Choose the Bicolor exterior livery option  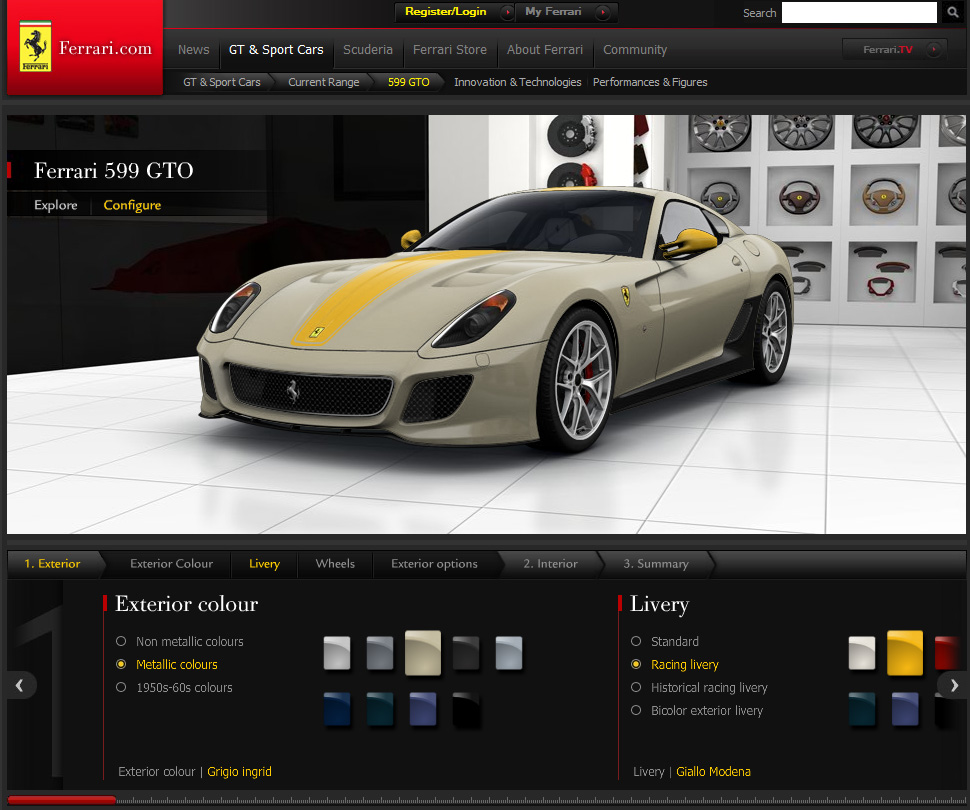[x=636, y=710]
